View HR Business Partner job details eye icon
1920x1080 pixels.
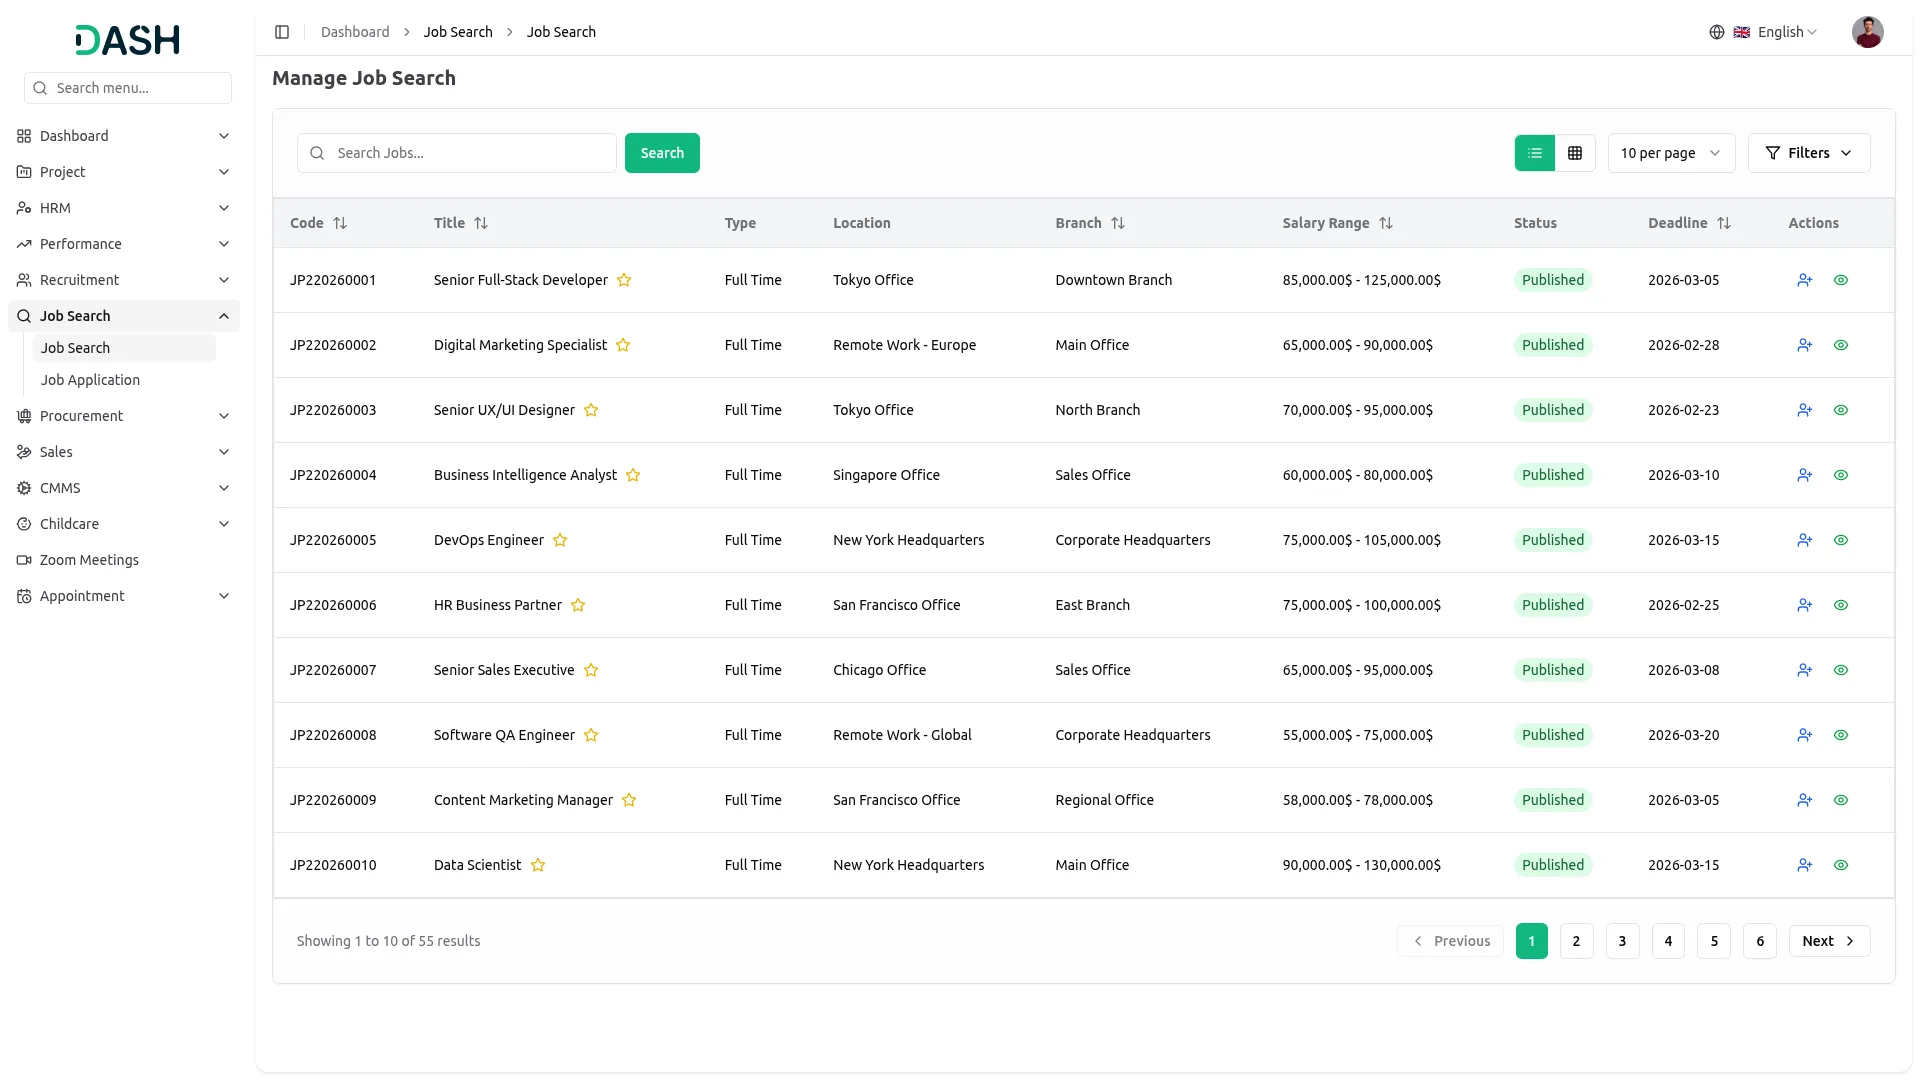tap(1841, 605)
